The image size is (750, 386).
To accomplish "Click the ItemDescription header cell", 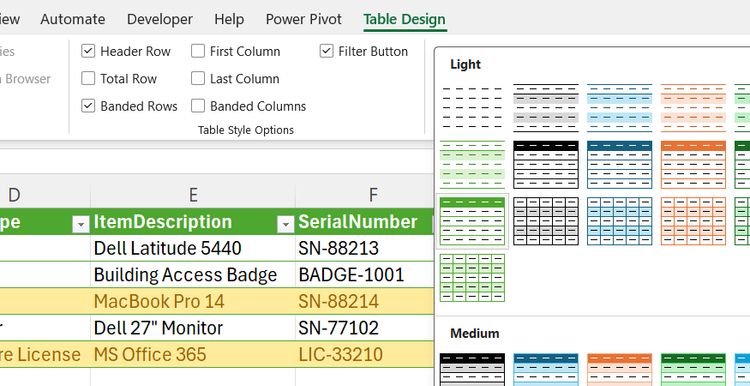I will [193, 221].
